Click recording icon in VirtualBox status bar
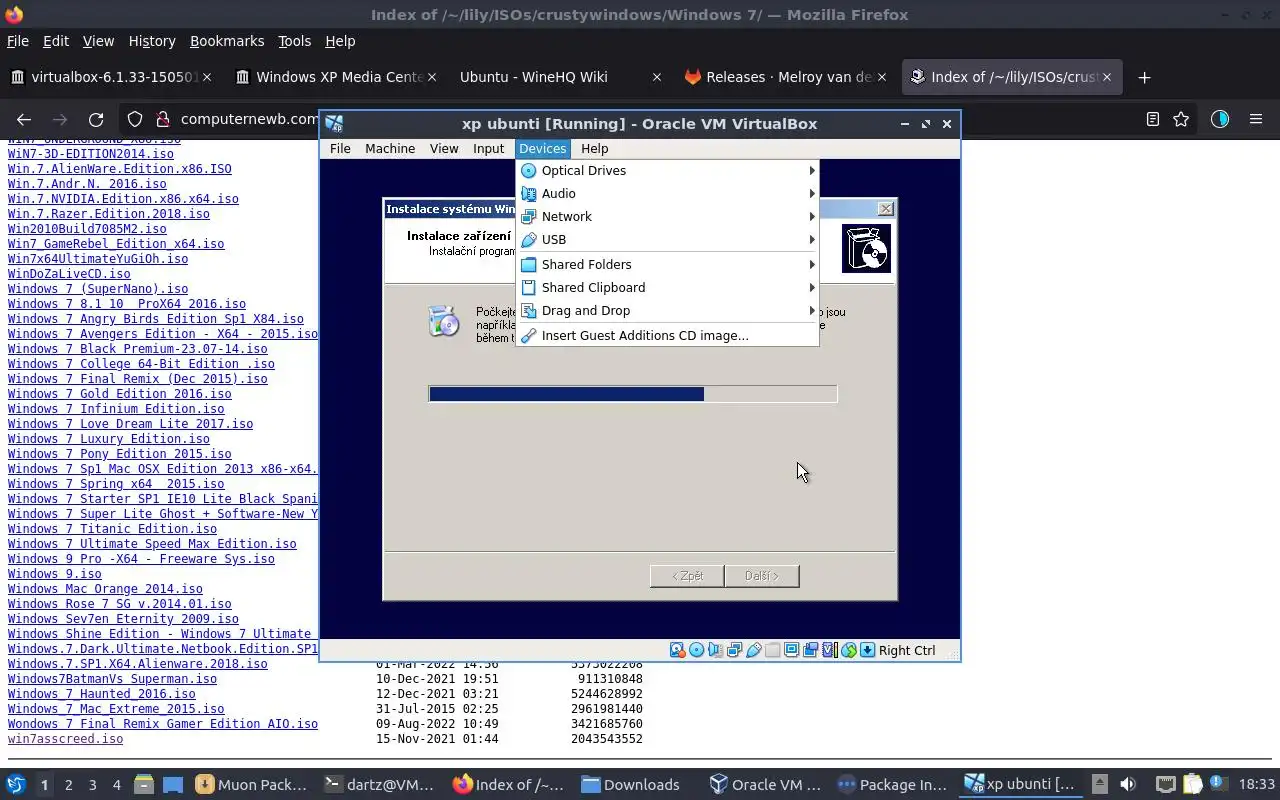This screenshot has height=800, width=1280. click(x=810, y=650)
